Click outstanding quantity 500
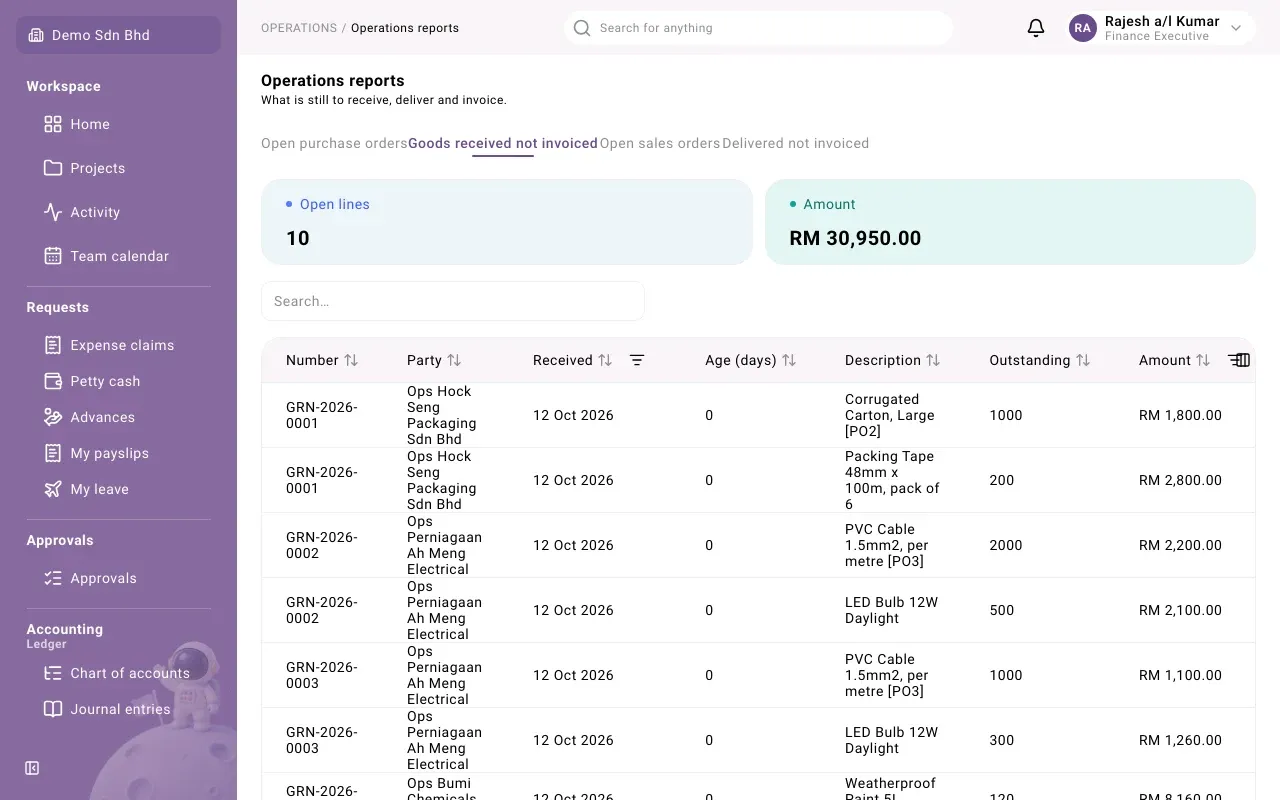The width and height of the screenshot is (1280, 800). pyautogui.click(x=1002, y=610)
